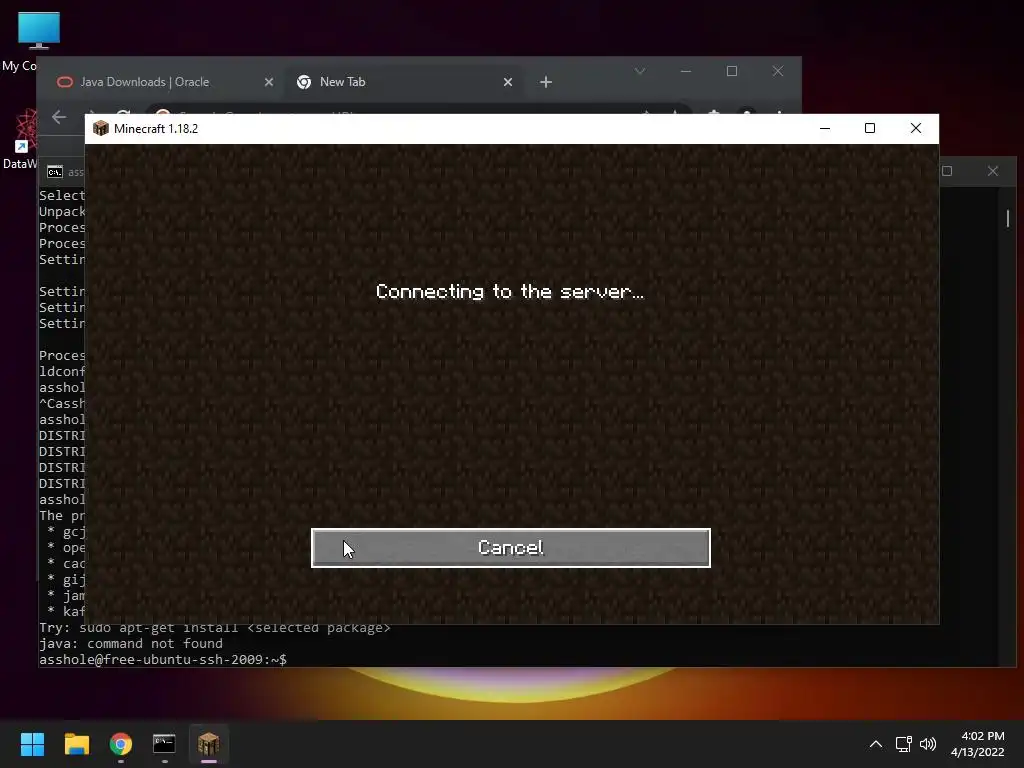Click terminal prompt line free-ubuntu-ssh-2009
The width and height of the screenshot is (1024, 768).
point(163,660)
